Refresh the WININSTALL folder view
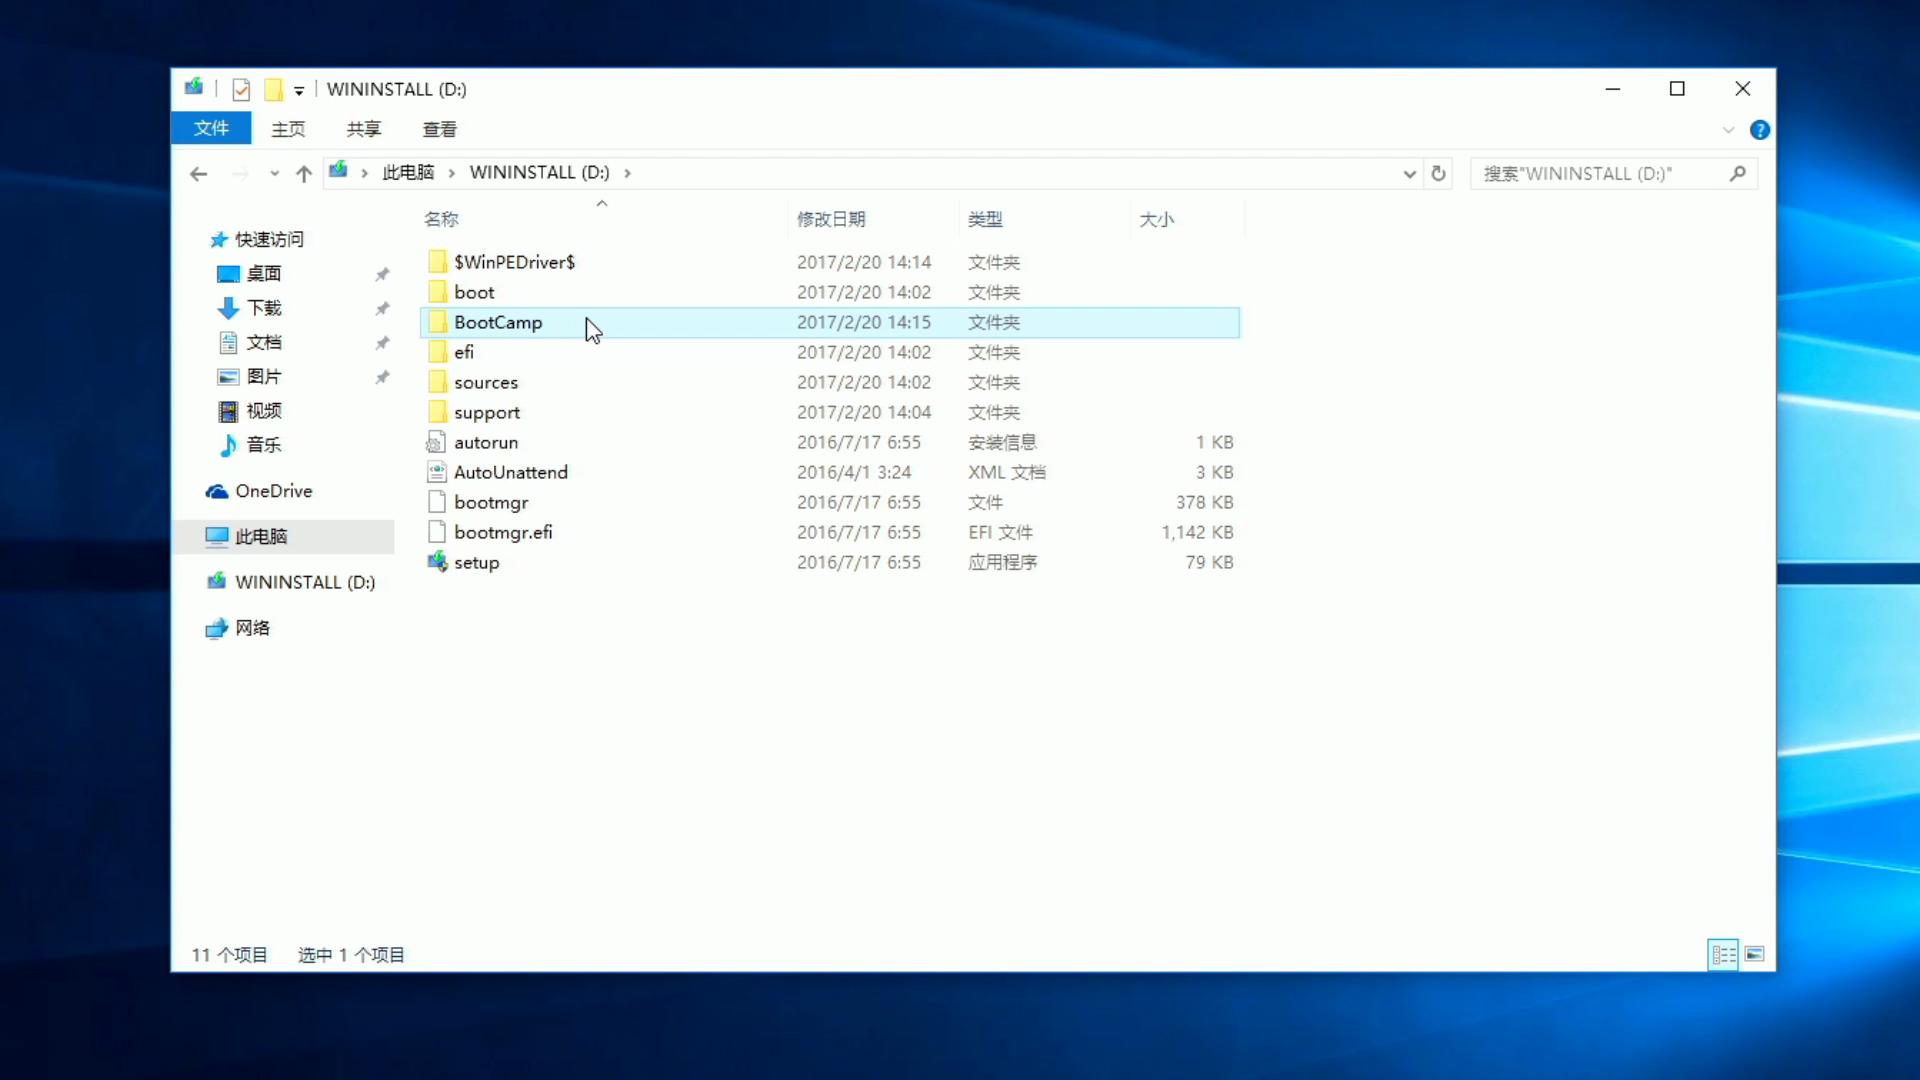This screenshot has width=1920, height=1080. coord(1438,174)
